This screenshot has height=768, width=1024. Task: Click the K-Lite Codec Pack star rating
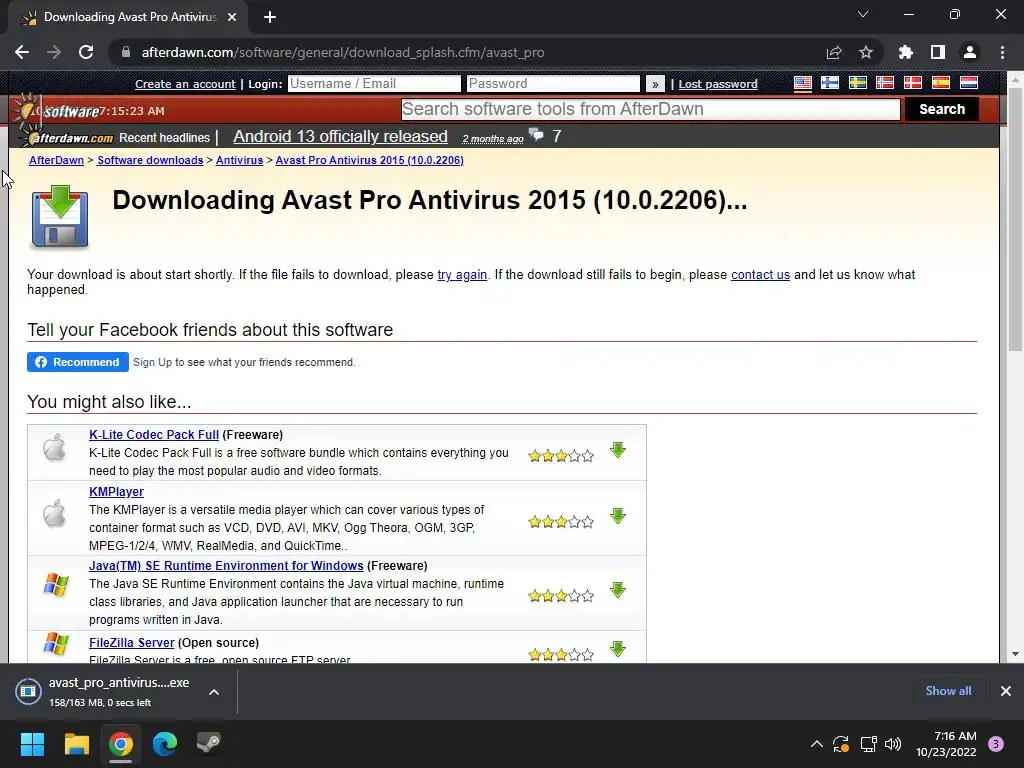pos(561,456)
